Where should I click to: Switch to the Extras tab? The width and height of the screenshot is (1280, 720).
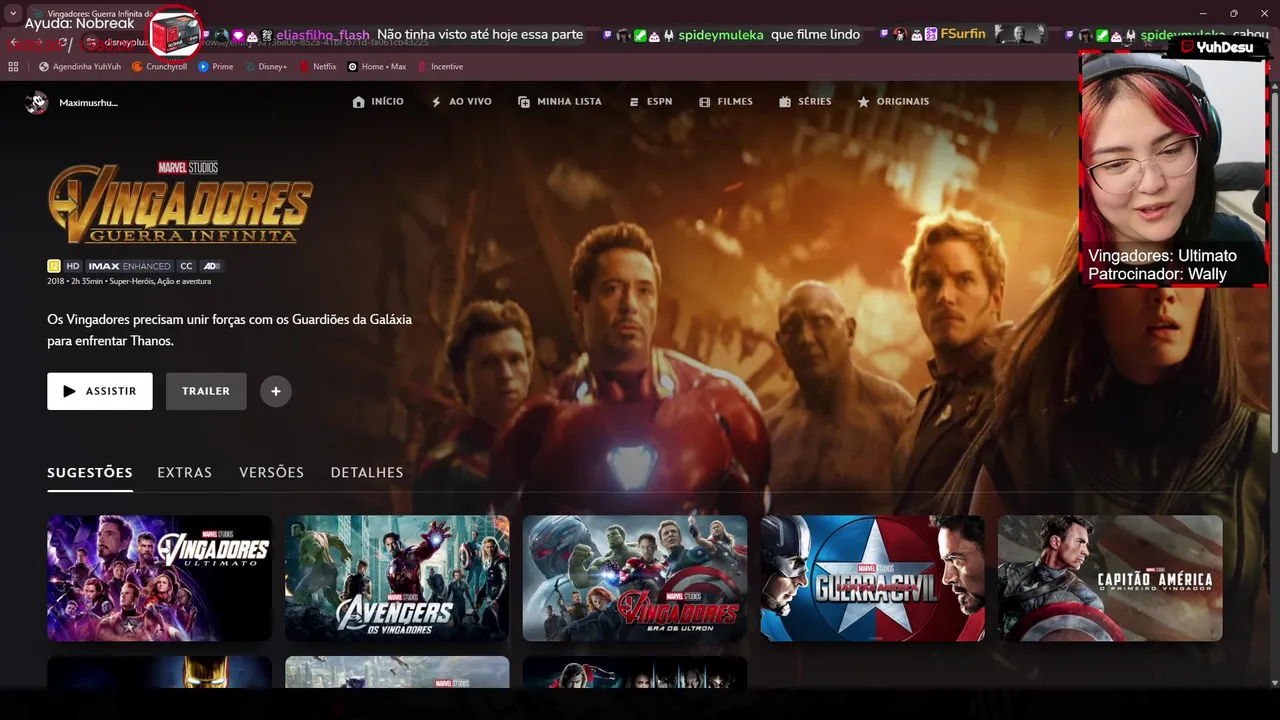185,472
